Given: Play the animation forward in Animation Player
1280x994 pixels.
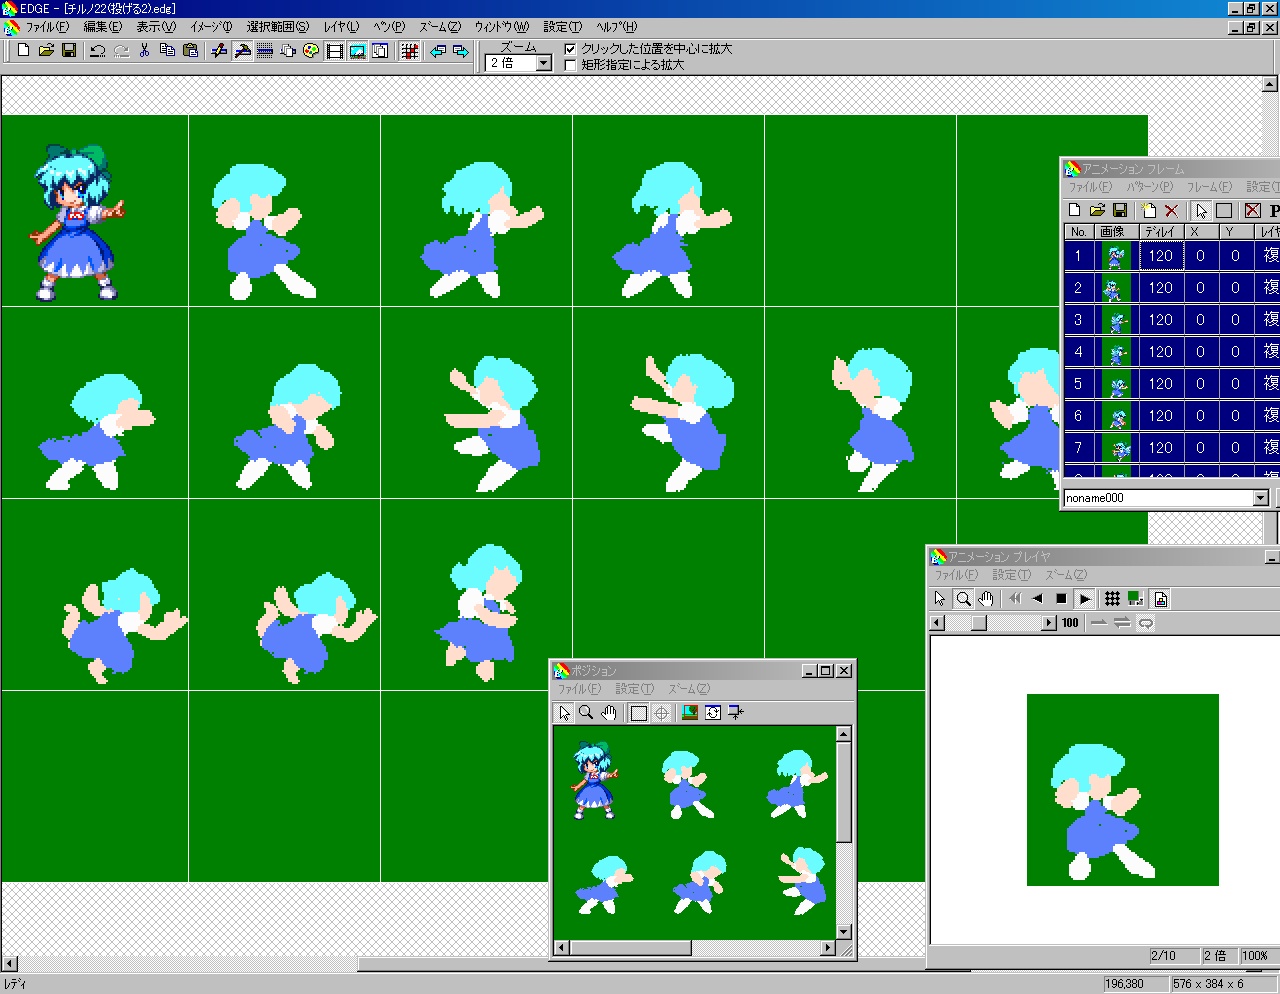Looking at the screenshot, I should 1085,598.
